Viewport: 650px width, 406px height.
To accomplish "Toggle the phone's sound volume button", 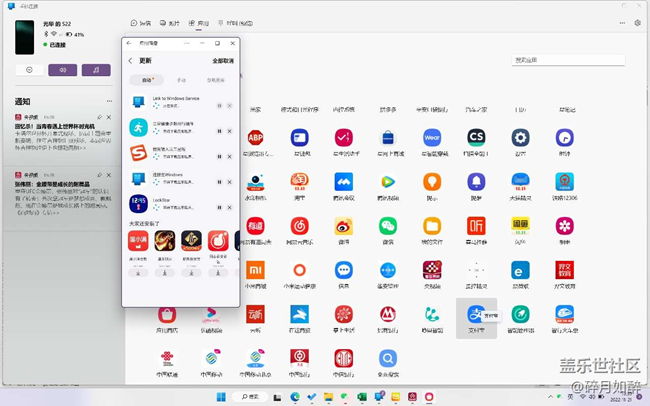I will coord(62,70).
